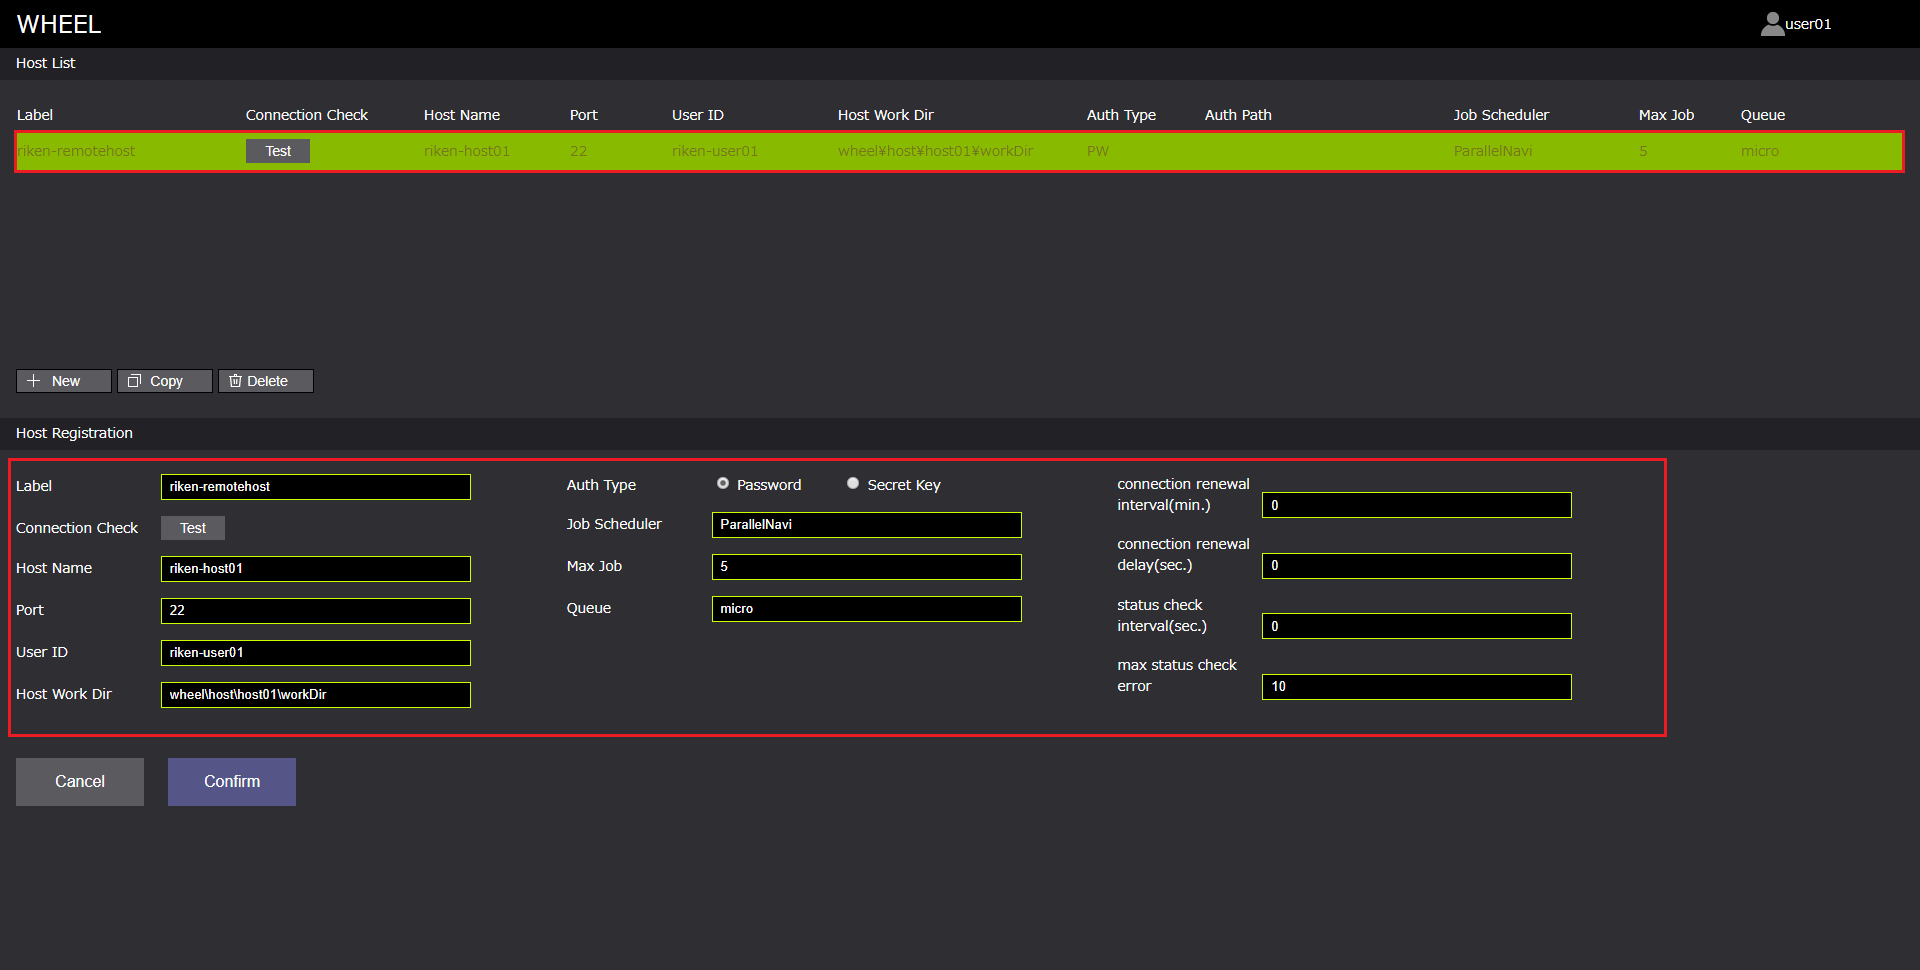The height and width of the screenshot is (970, 1920).
Task: Click the Queue input field
Action: coord(866,609)
